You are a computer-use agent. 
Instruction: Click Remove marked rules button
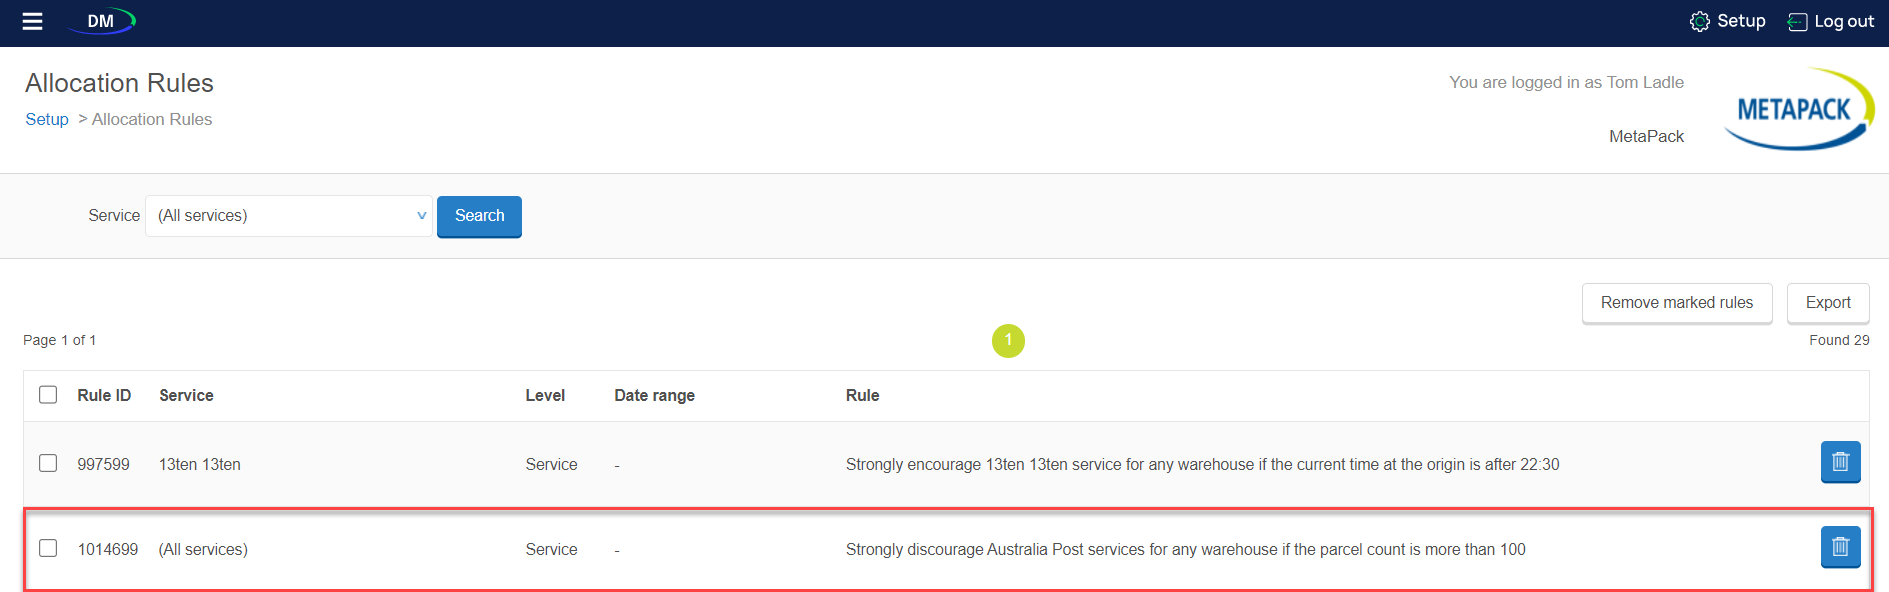click(1677, 303)
